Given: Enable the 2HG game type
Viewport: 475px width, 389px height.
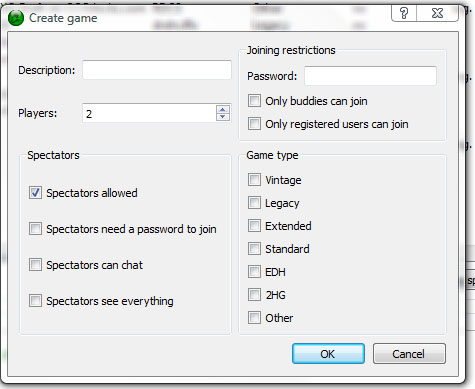Looking at the screenshot, I should 254,295.
